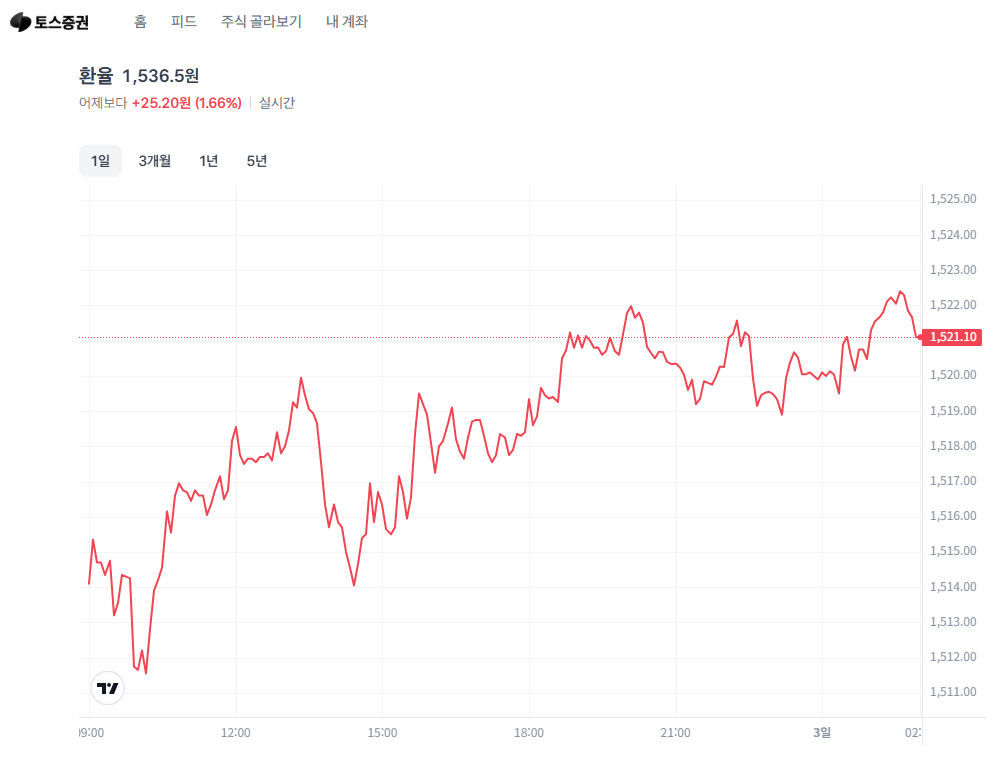Viewport: 1008px width, 758px height.
Task: Click the 18:00 time axis label
Action: coord(528,733)
